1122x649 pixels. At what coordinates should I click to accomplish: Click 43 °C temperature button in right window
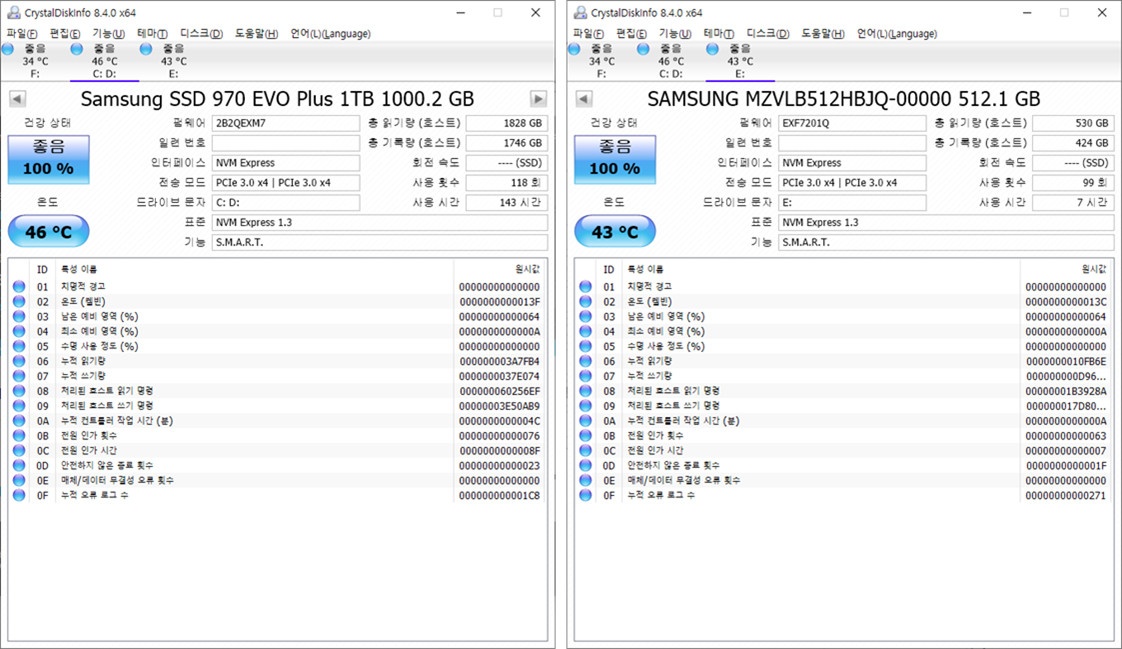pos(615,232)
